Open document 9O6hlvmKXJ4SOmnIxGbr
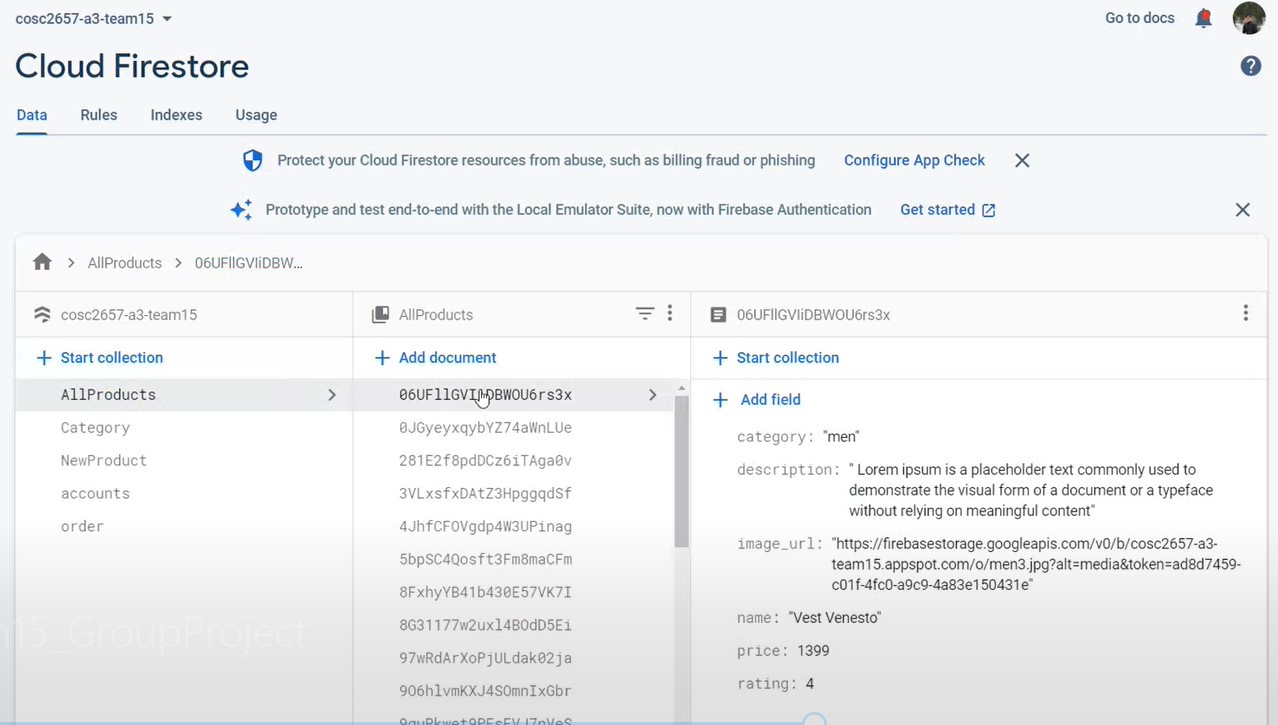 (x=485, y=692)
